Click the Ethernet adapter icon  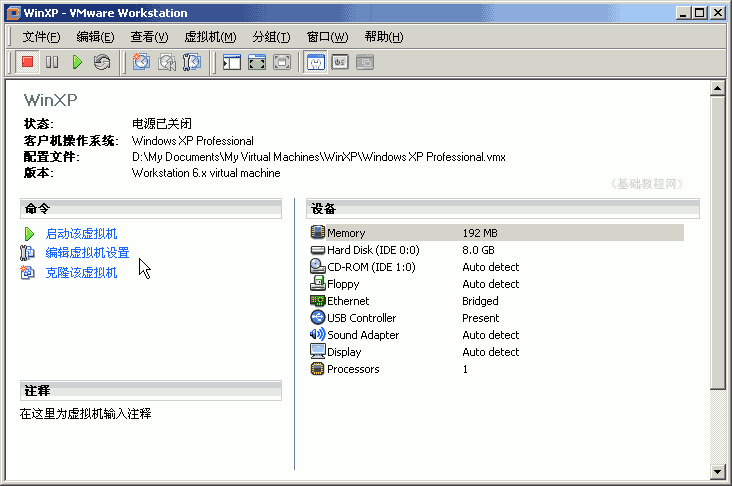pyautogui.click(x=317, y=301)
